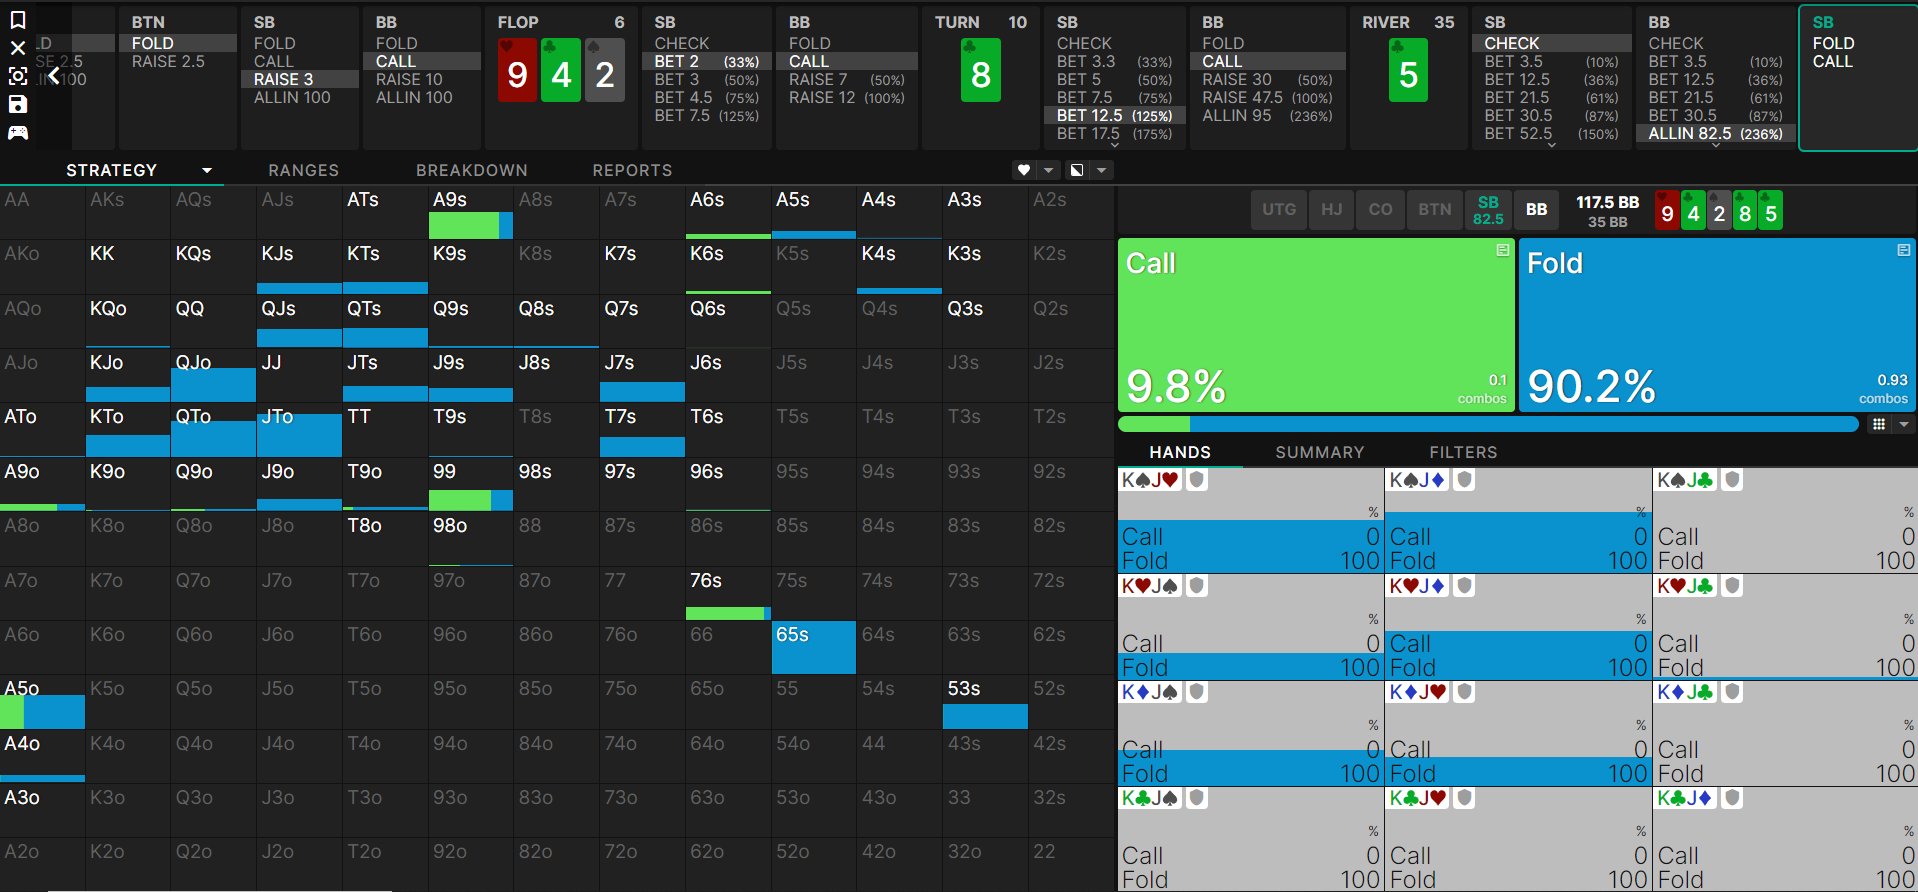The image size is (1918, 892).
Task: Select the A9s cell in the hand matrix
Action: point(471,213)
